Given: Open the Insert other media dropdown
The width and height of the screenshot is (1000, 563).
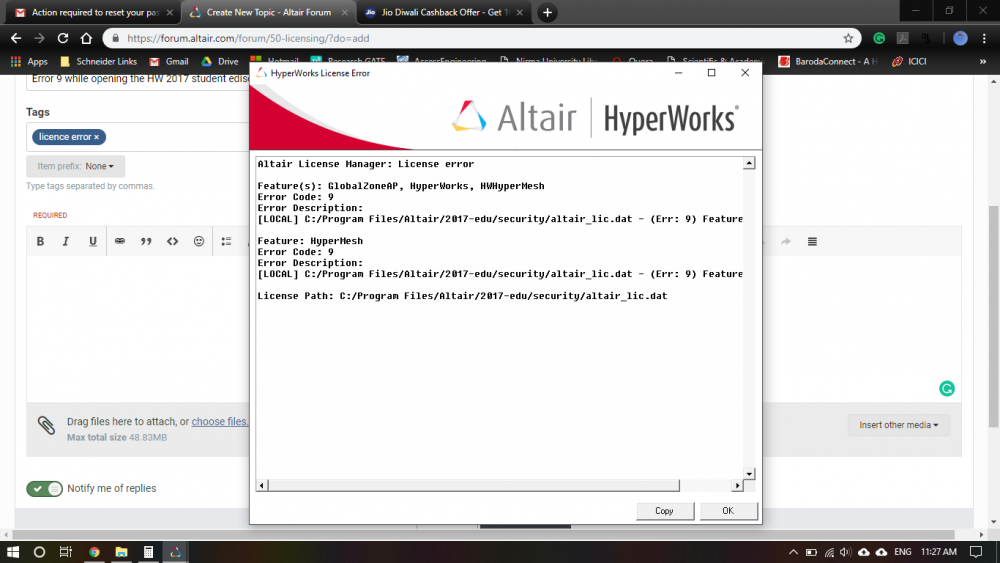Looking at the screenshot, I should pos(898,425).
